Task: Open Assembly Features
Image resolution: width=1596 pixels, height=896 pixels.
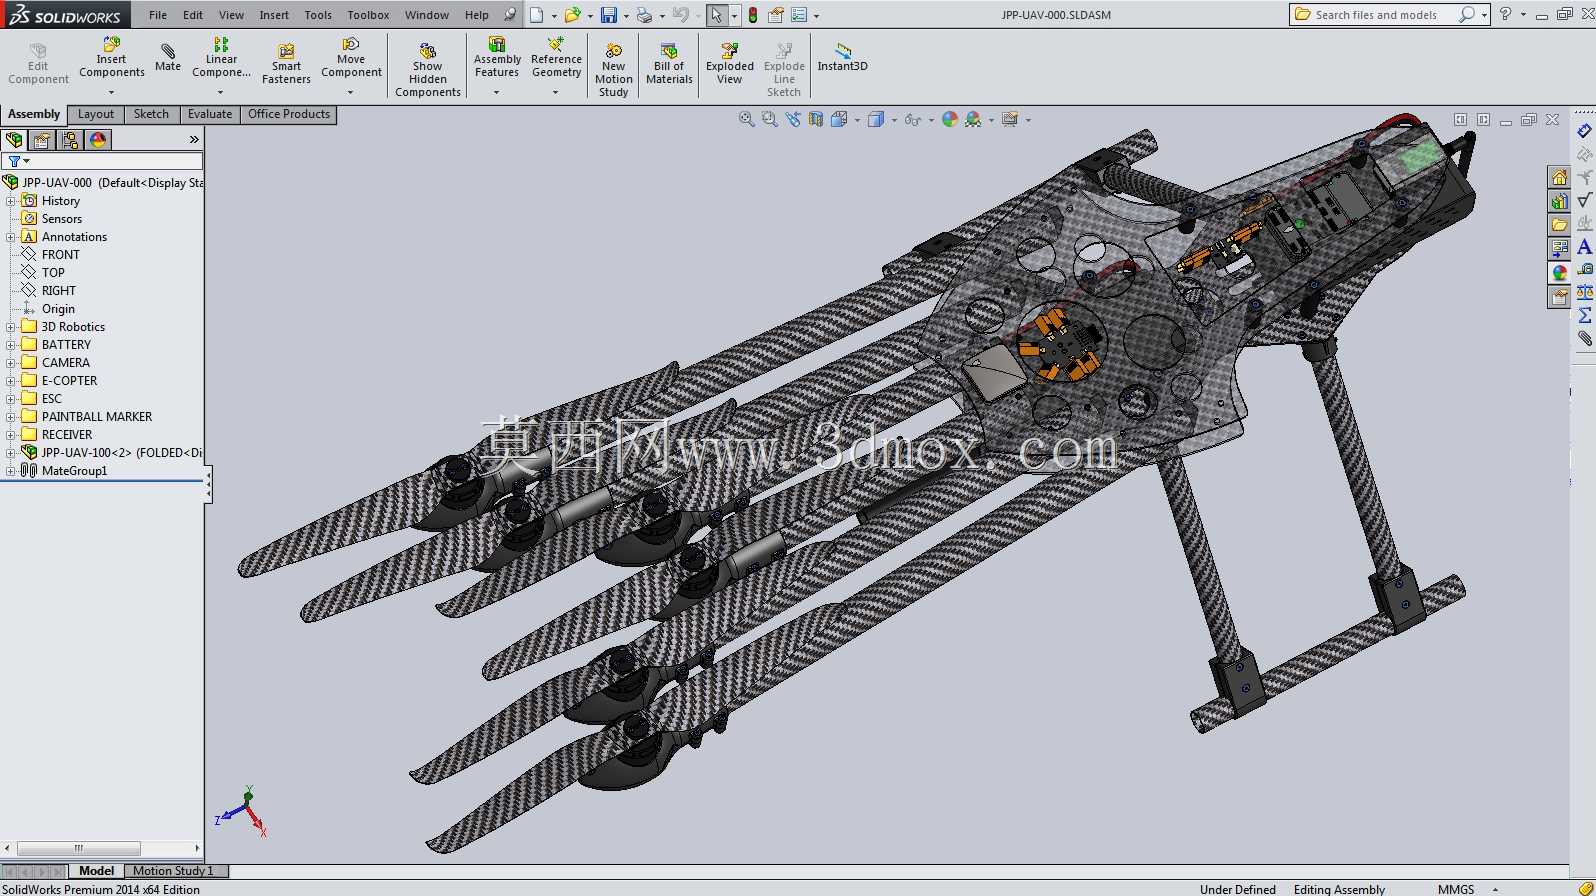Action: point(497,58)
